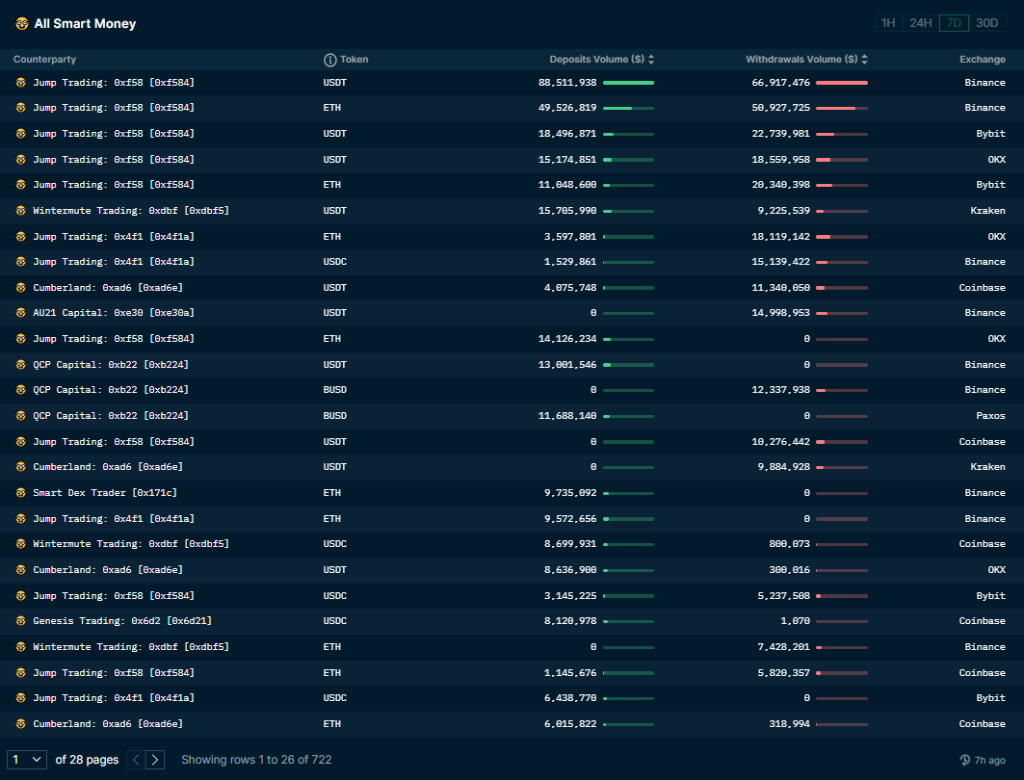Image resolution: width=1024 pixels, height=780 pixels.
Task: Click the refresh icon near 7h ago
Action: 963,760
